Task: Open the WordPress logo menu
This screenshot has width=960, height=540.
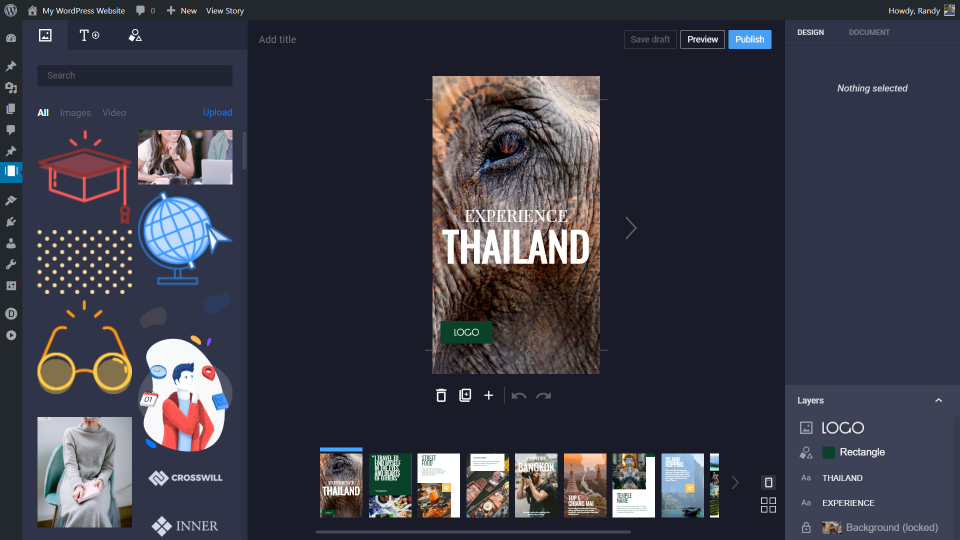Action: pos(11,10)
